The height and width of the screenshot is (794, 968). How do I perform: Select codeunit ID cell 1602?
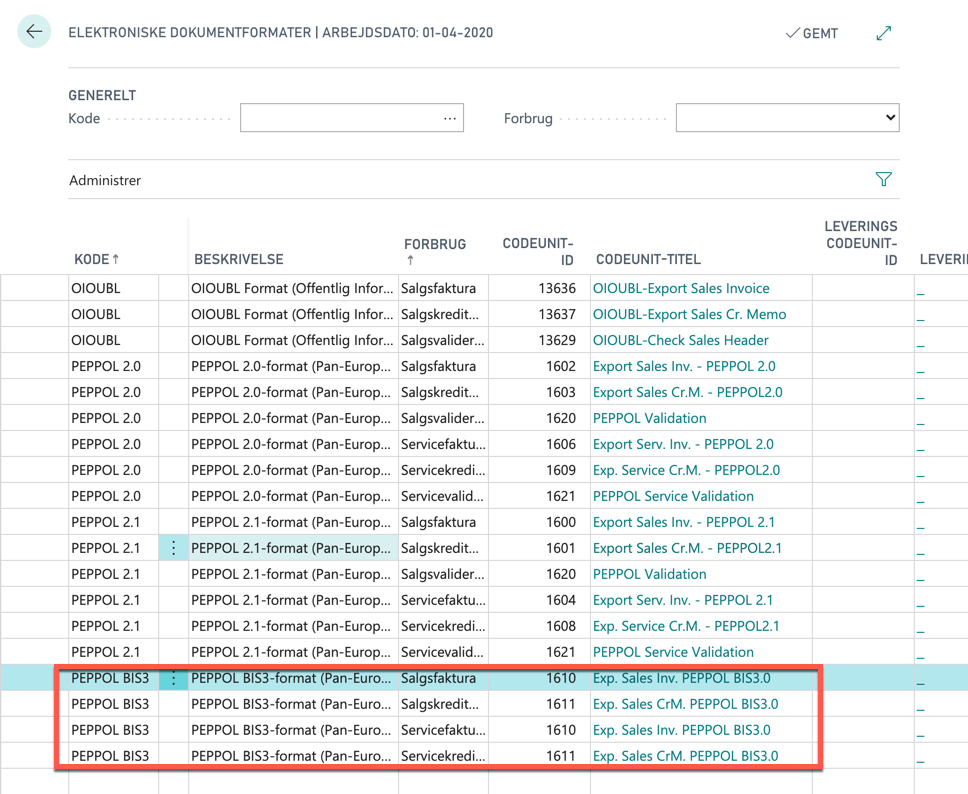(x=539, y=366)
